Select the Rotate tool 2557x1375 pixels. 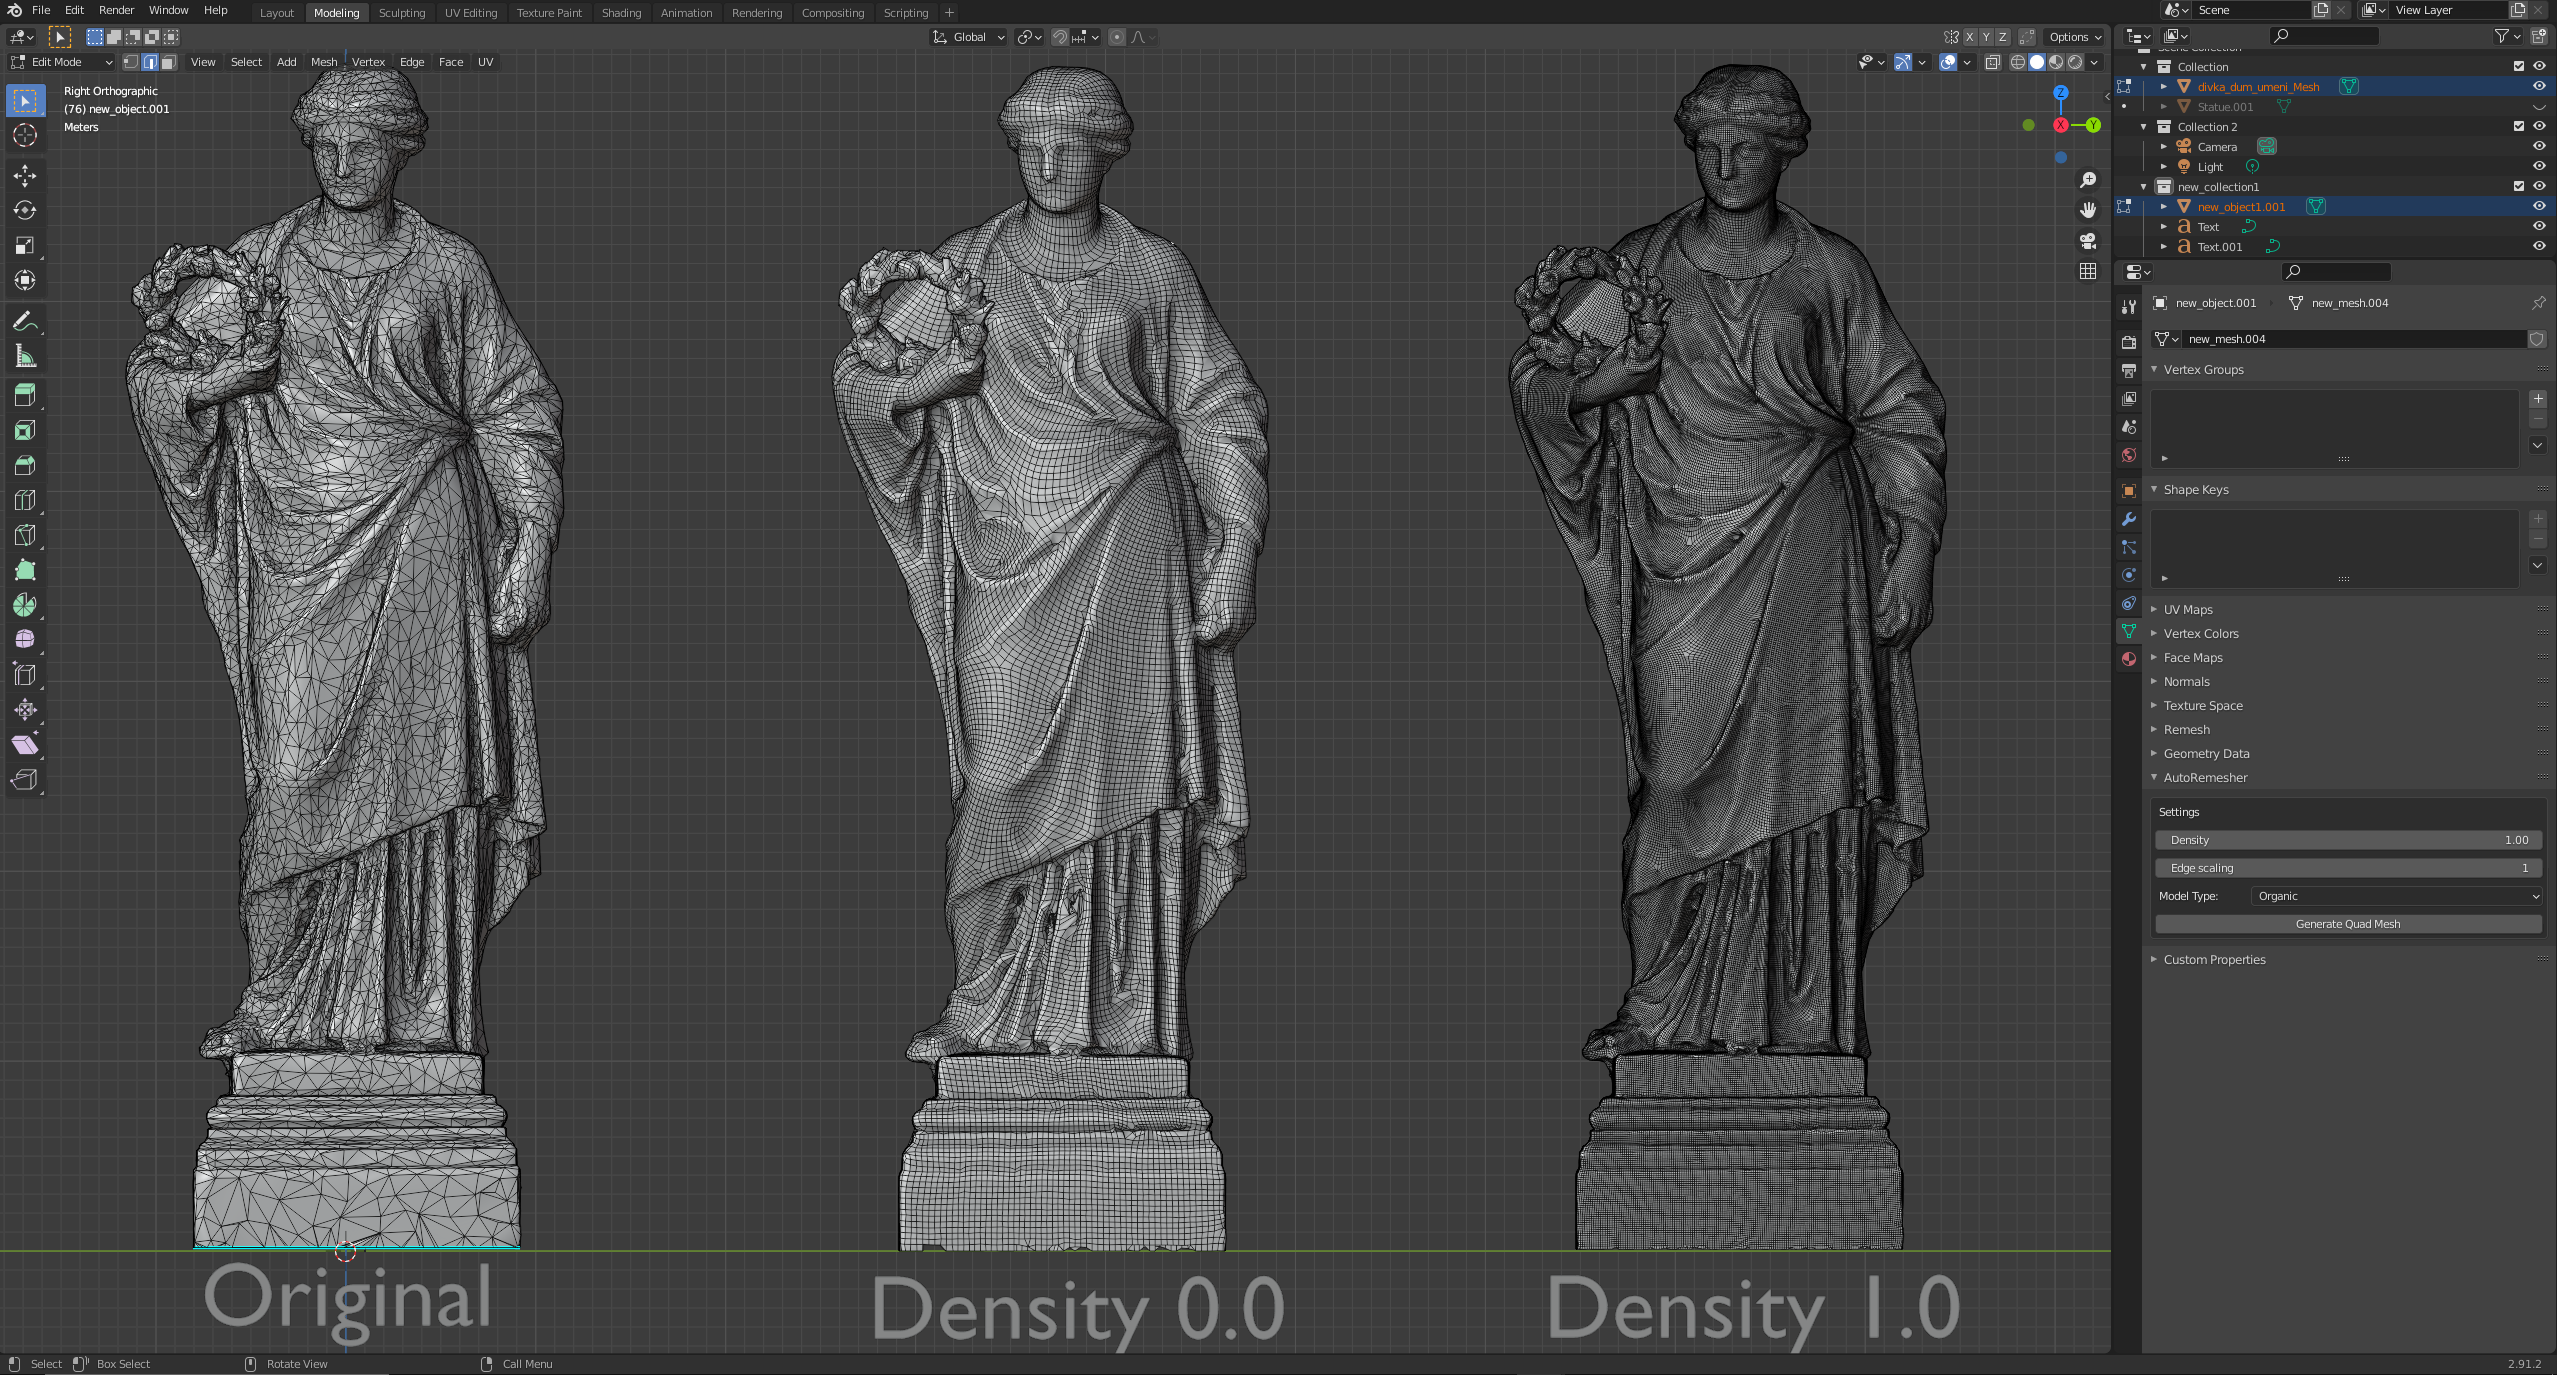tap(25, 211)
